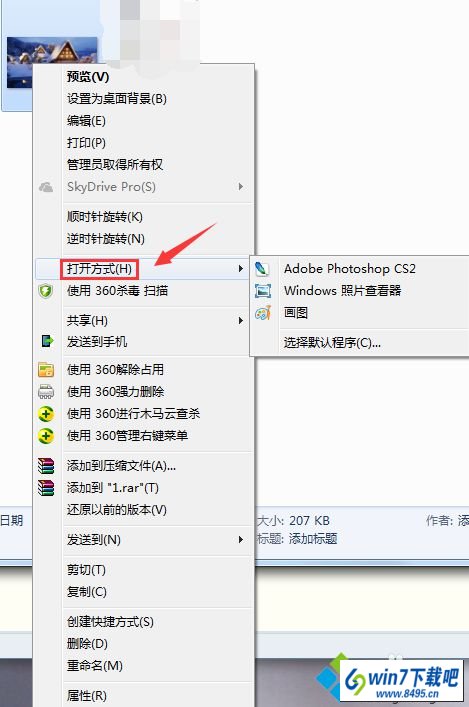Open 选择默认程序(C)... option

tap(332, 343)
